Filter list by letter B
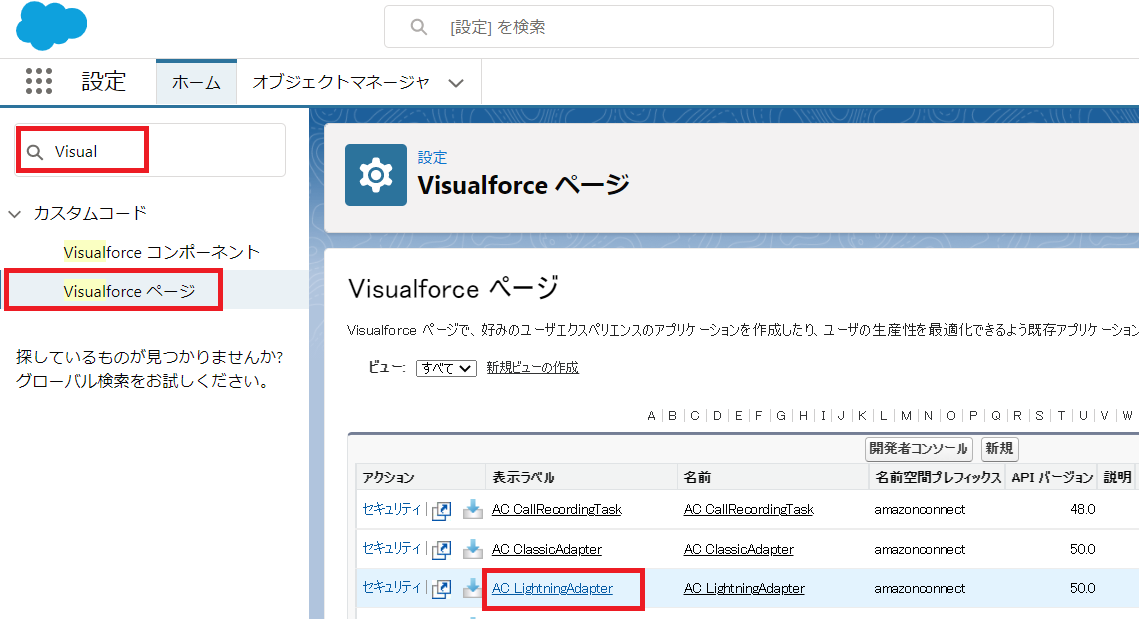Image resolution: width=1139 pixels, height=619 pixels. (673, 416)
